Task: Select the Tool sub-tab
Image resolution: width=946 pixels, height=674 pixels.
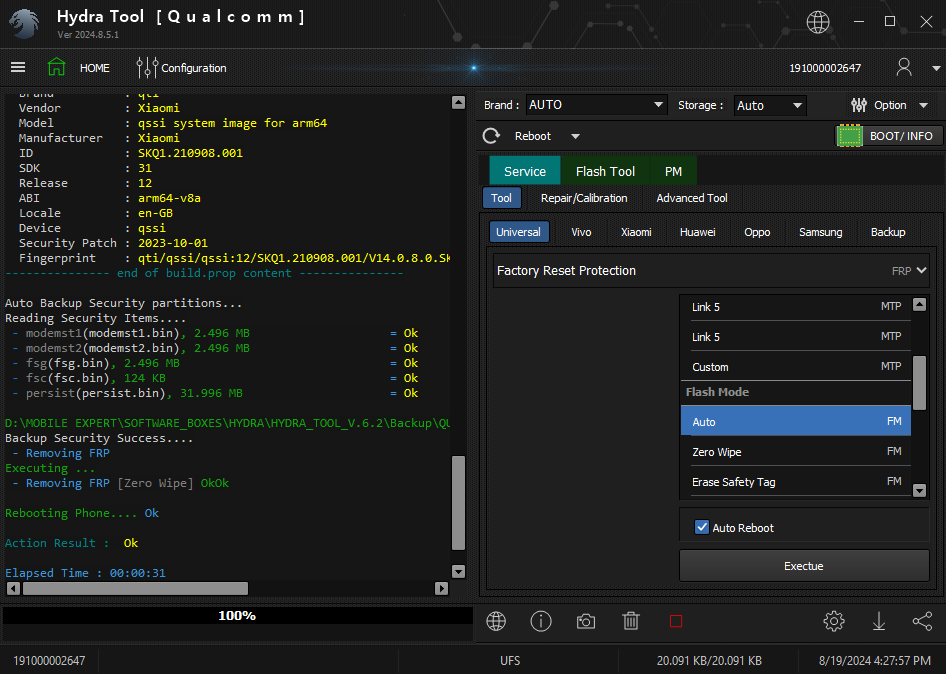Action: [x=501, y=198]
